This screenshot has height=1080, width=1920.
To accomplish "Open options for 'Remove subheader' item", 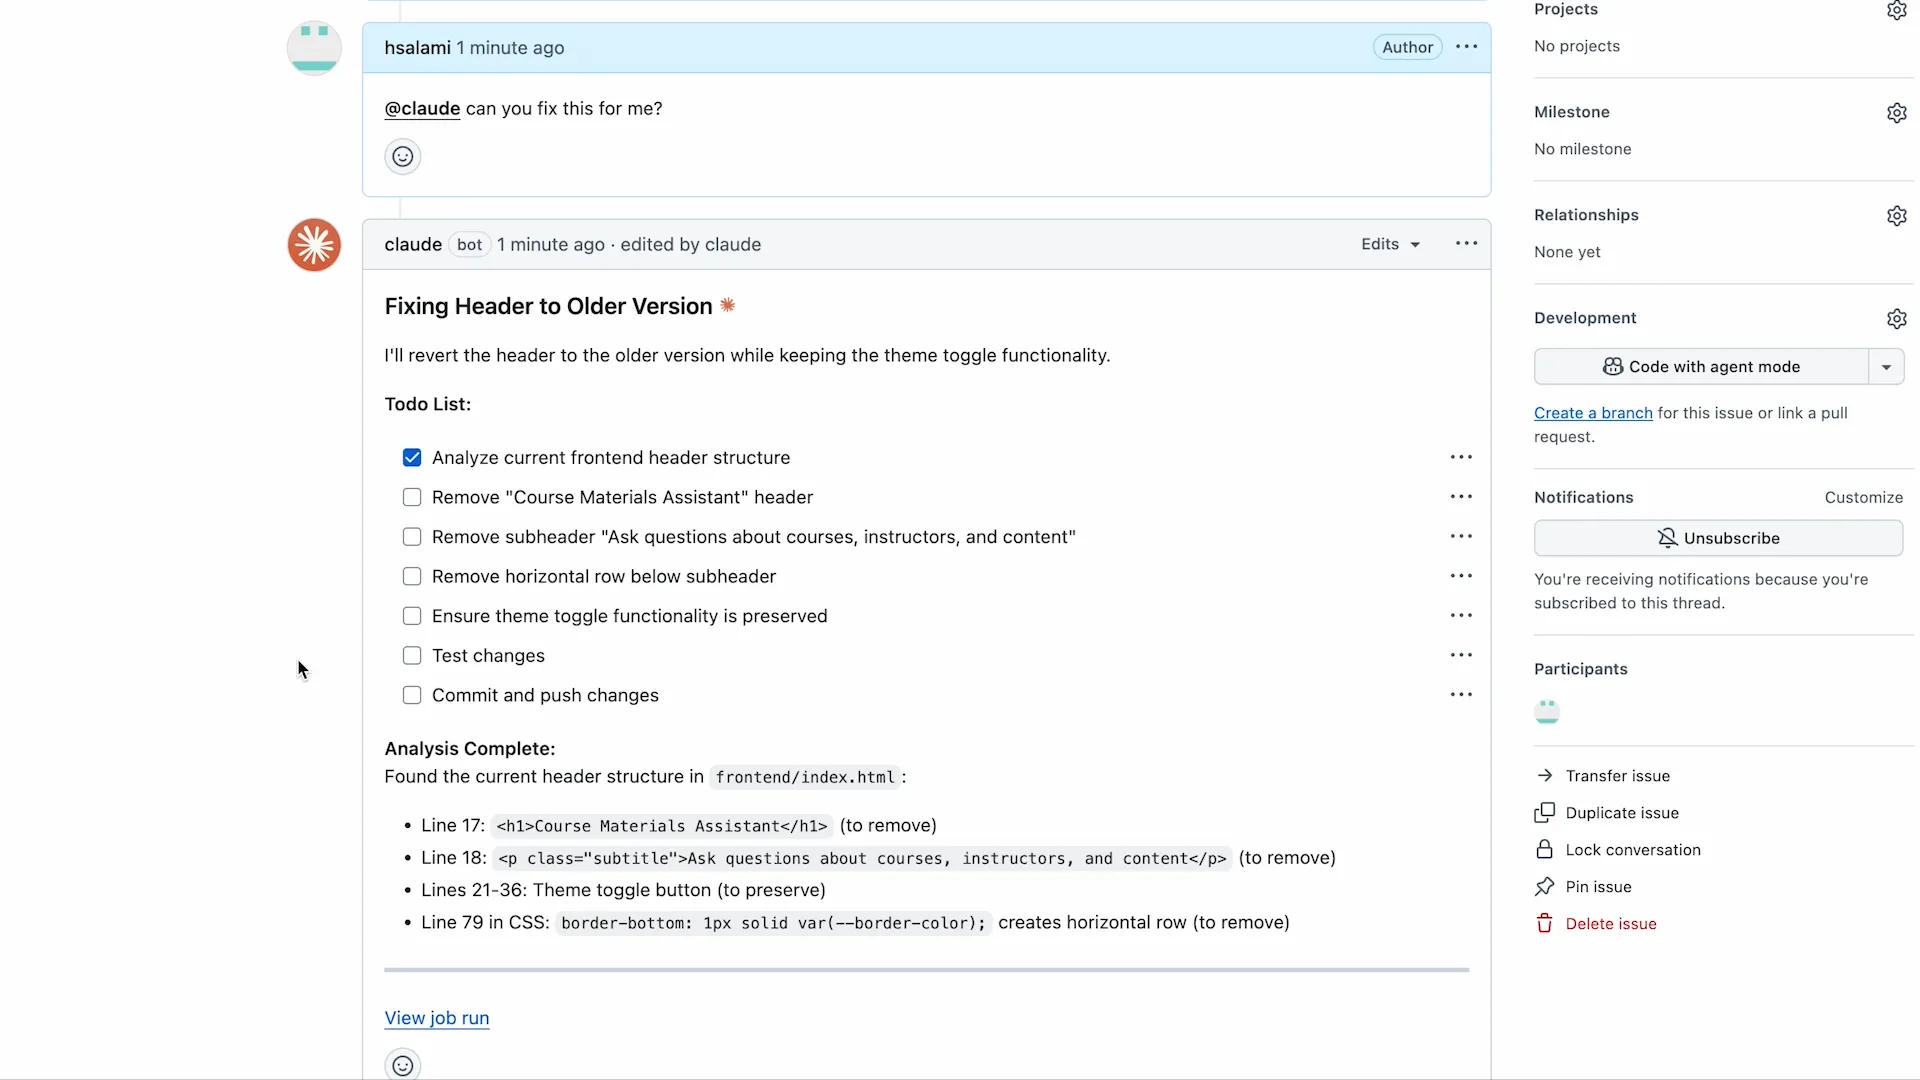I will click(x=1461, y=537).
